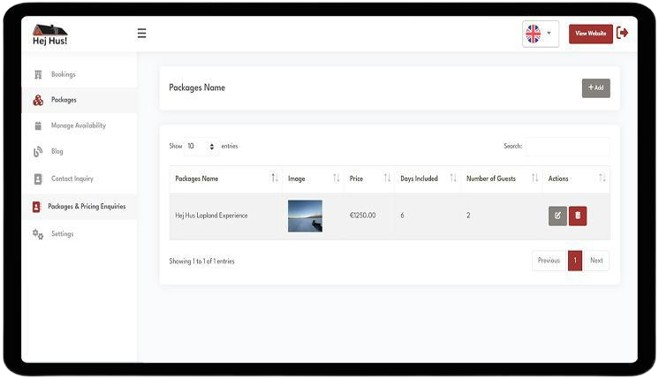This screenshot has width=659, height=379.
Task: Click the Blog sidebar icon
Action: [38, 152]
